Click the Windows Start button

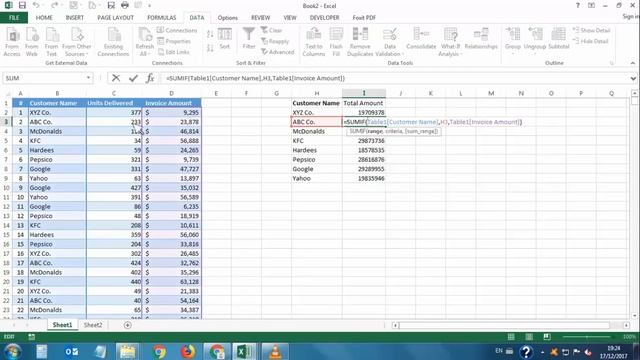coord(13,351)
